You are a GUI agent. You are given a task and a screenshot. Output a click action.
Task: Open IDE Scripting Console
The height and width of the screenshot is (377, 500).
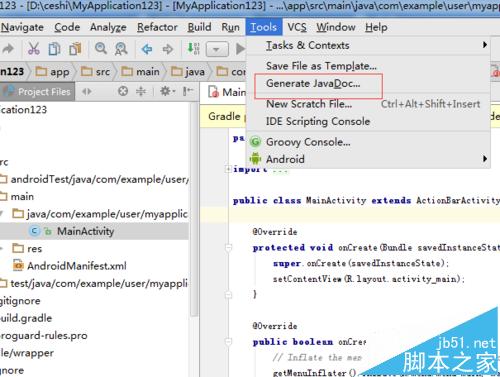[368, 121]
